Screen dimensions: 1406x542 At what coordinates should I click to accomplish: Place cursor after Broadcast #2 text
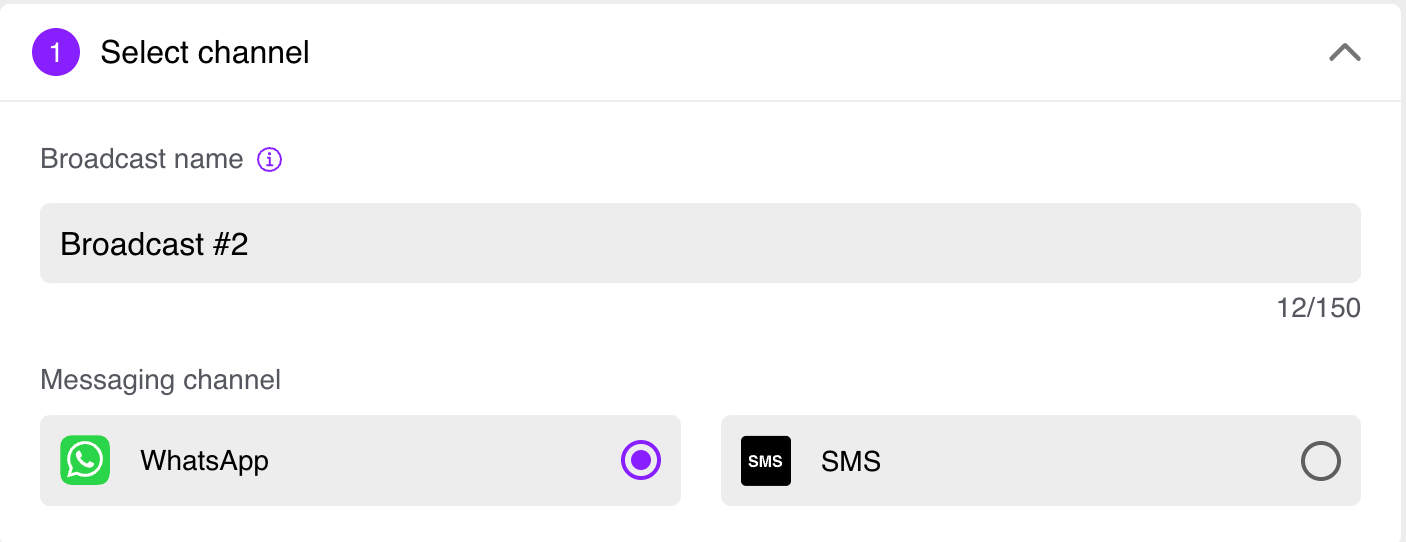coord(250,244)
